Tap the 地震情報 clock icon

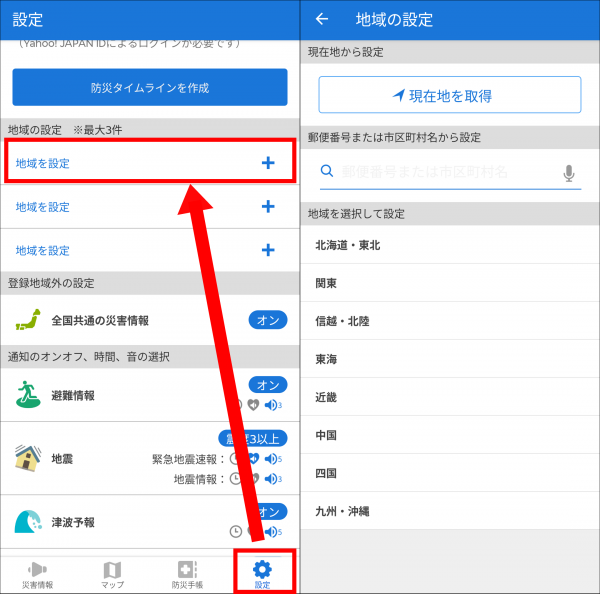pos(235,479)
